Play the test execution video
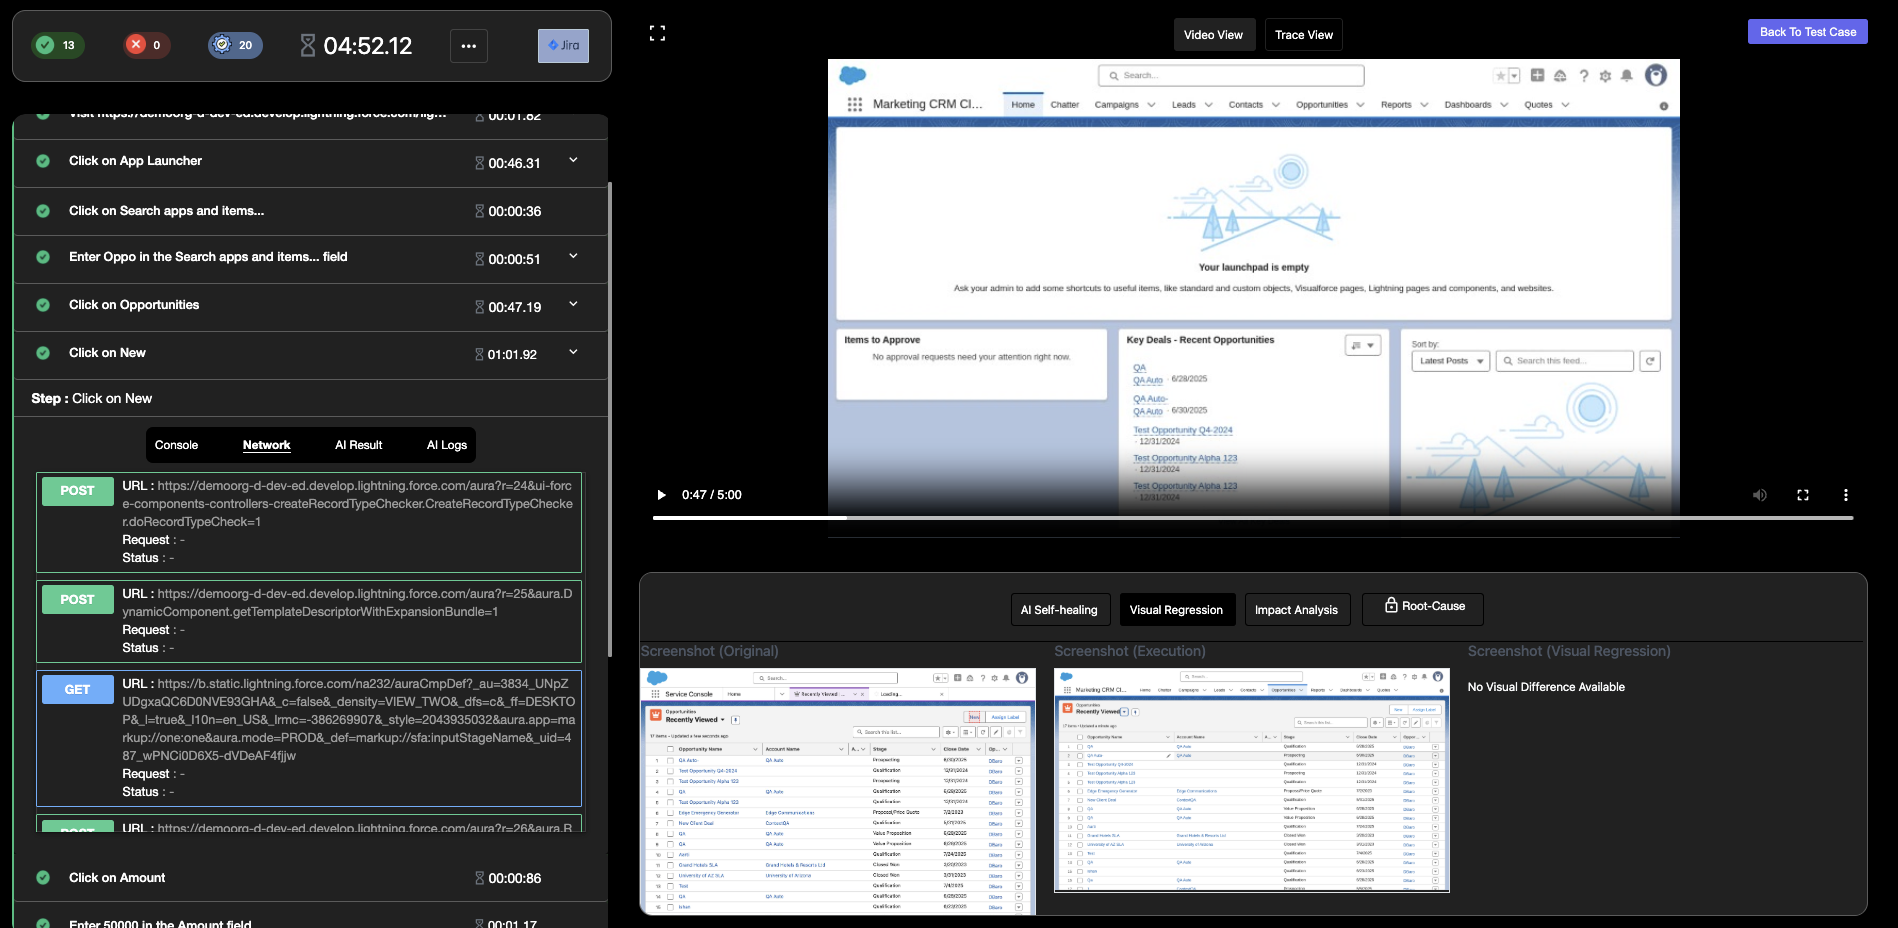This screenshot has height=928, width=1898. (x=661, y=495)
